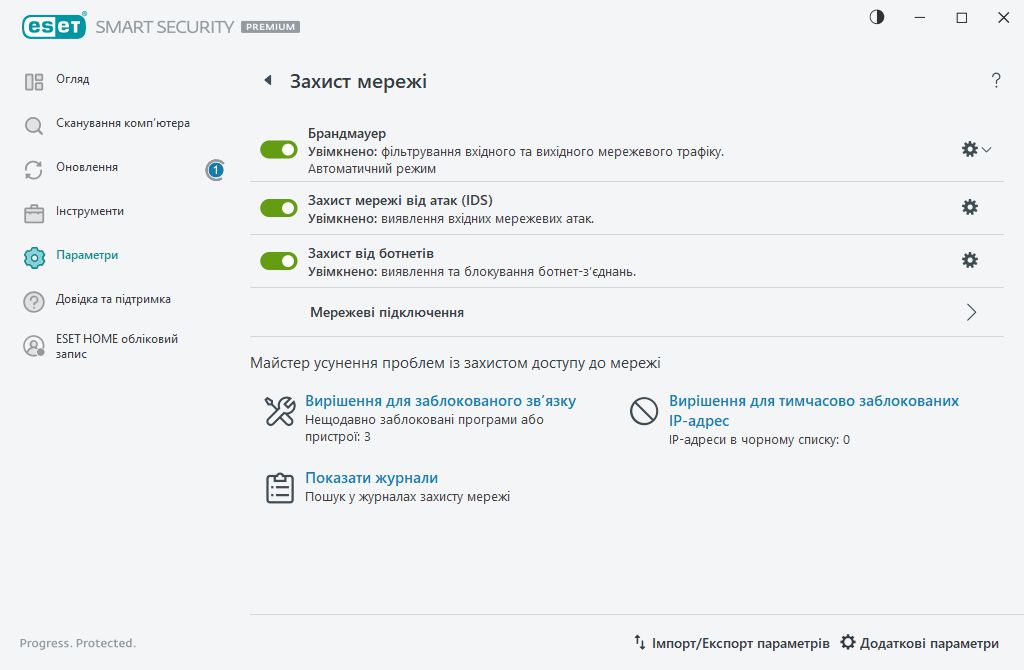Click the blocked IP addresses prohibition icon
1024x670 pixels.
pyautogui.click(x=643, y=411)
